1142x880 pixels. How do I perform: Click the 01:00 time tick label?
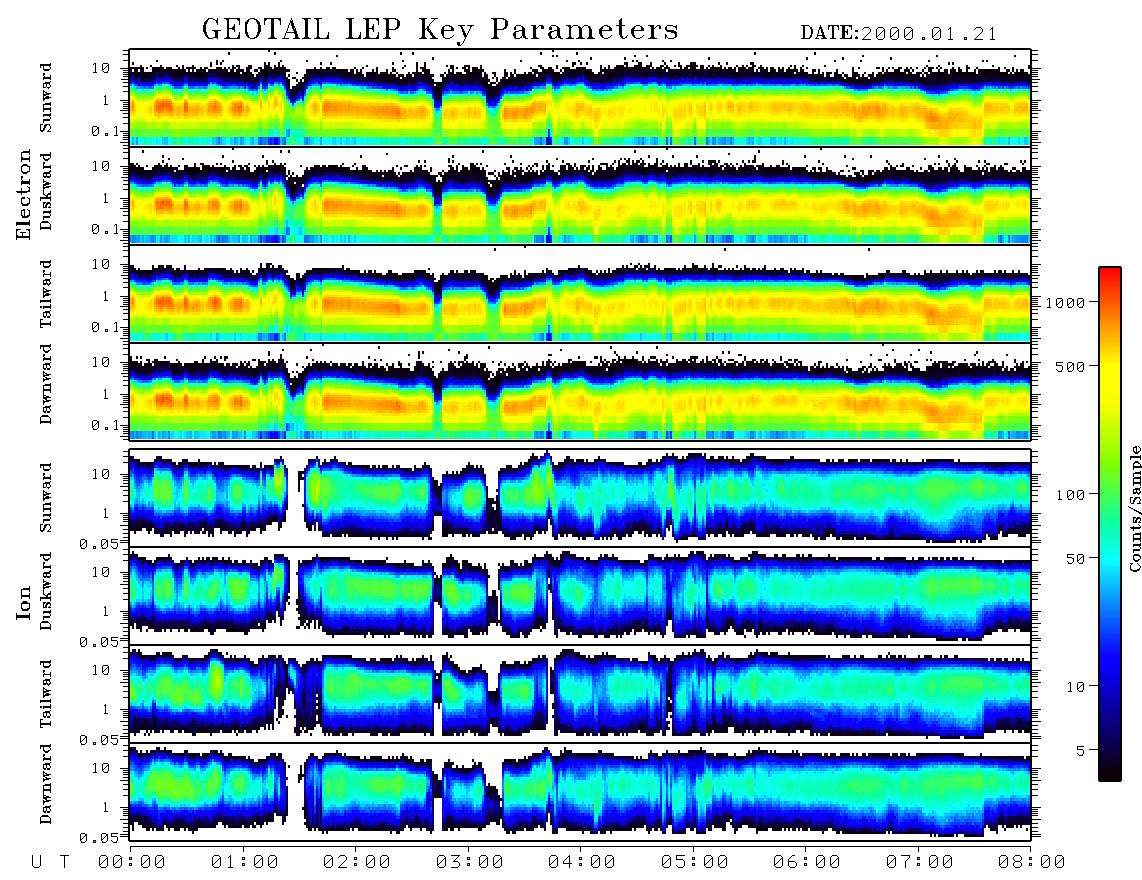point(245,863)
